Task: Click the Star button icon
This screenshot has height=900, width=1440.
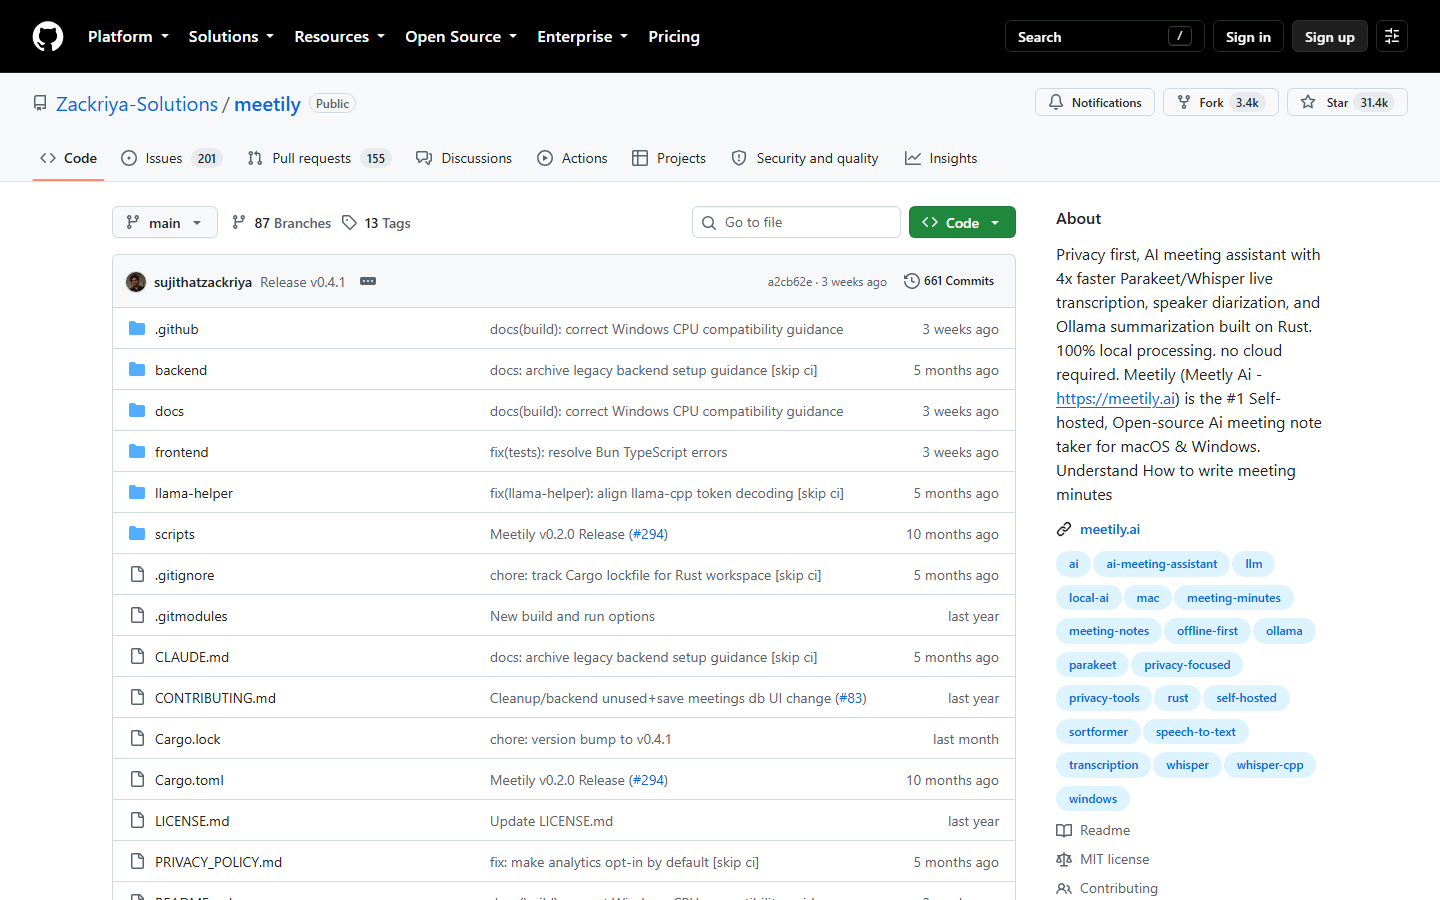Action: click(1308, 102)
